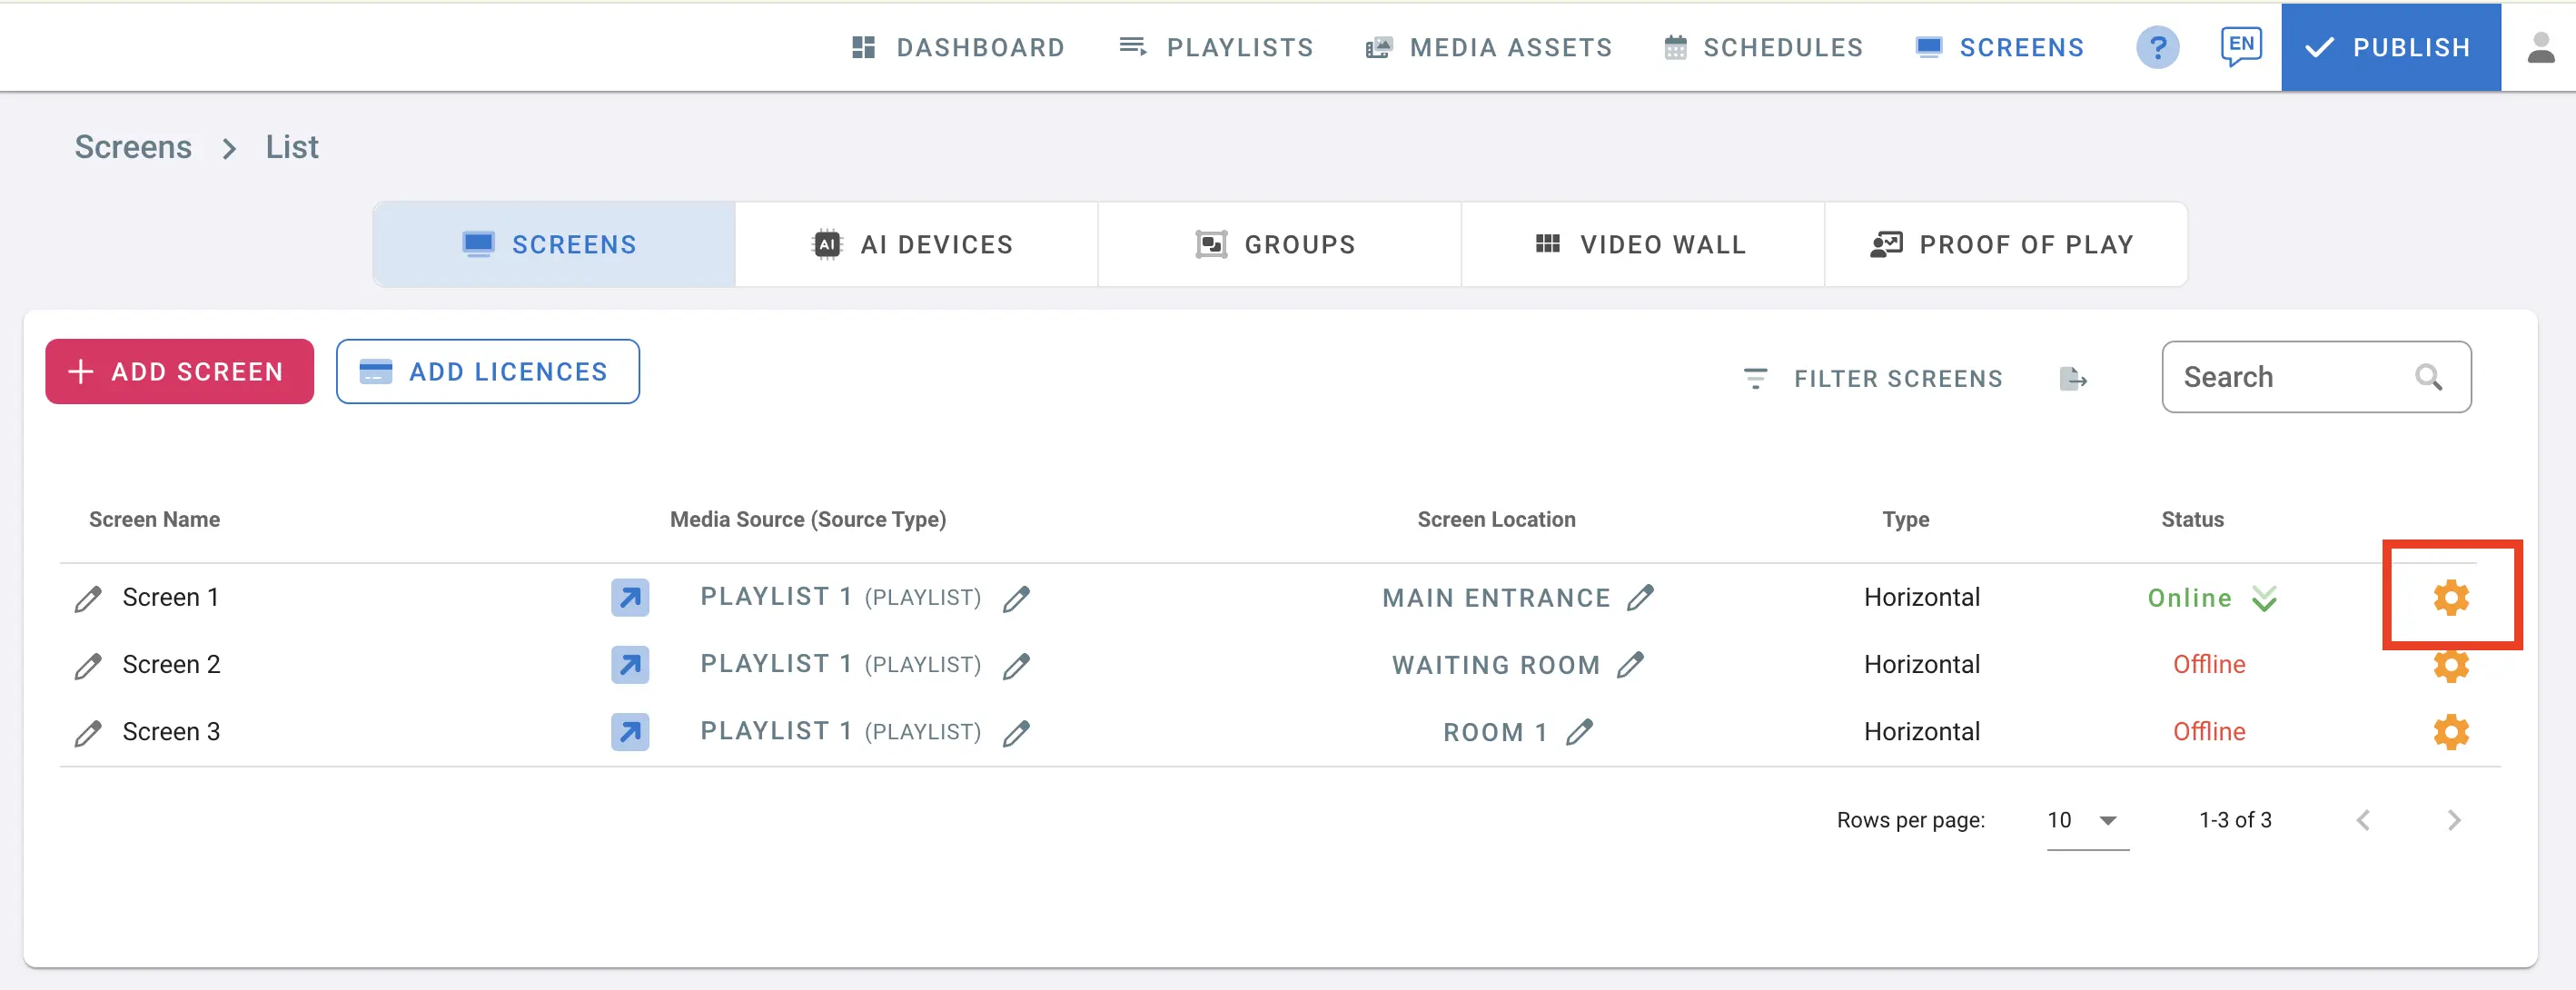Open user account profile icon

tap(2540, 47)
